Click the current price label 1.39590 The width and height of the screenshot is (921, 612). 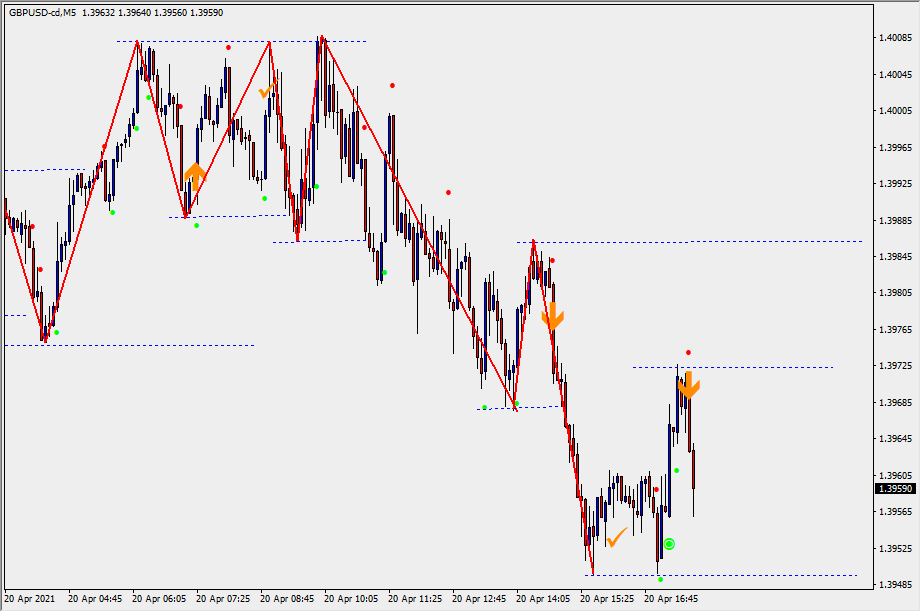[x=892, y=489]
